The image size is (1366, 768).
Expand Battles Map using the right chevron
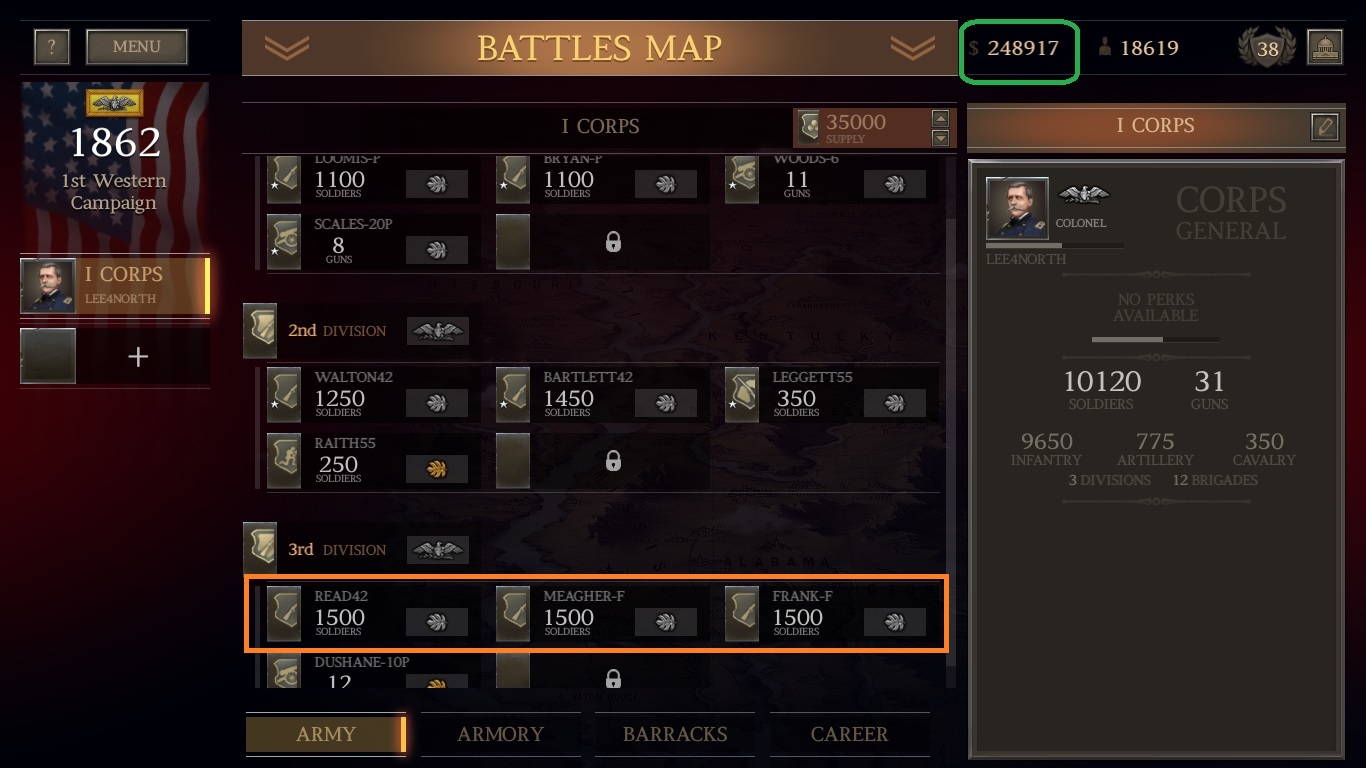[x=912, y=47]
